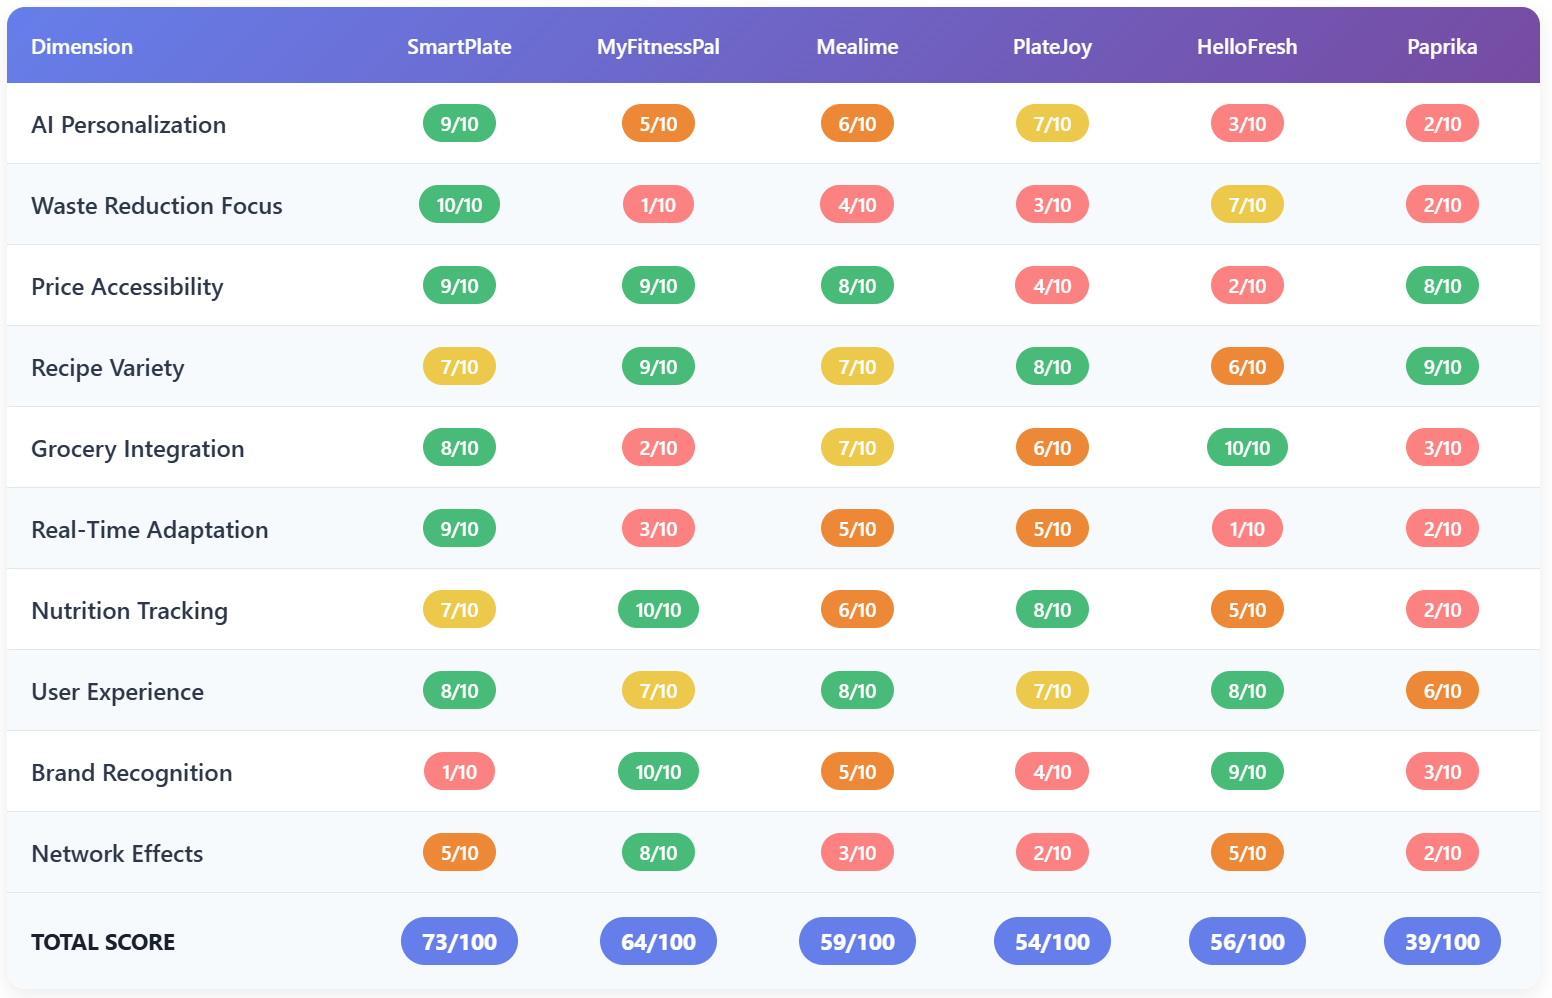Click MyFitnessPal's 10/10 Nutrition Tracking badge
Viewport: 1552px width, 998px height.
coord(658,610)
